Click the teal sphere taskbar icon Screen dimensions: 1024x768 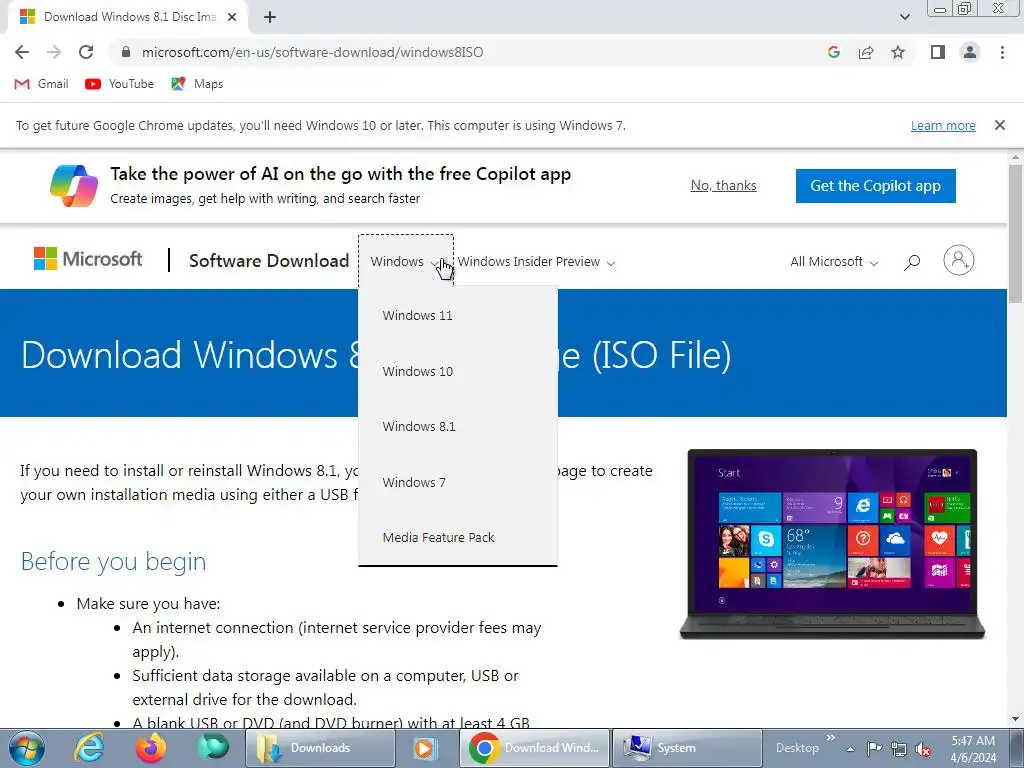click(x=214, y=747)
